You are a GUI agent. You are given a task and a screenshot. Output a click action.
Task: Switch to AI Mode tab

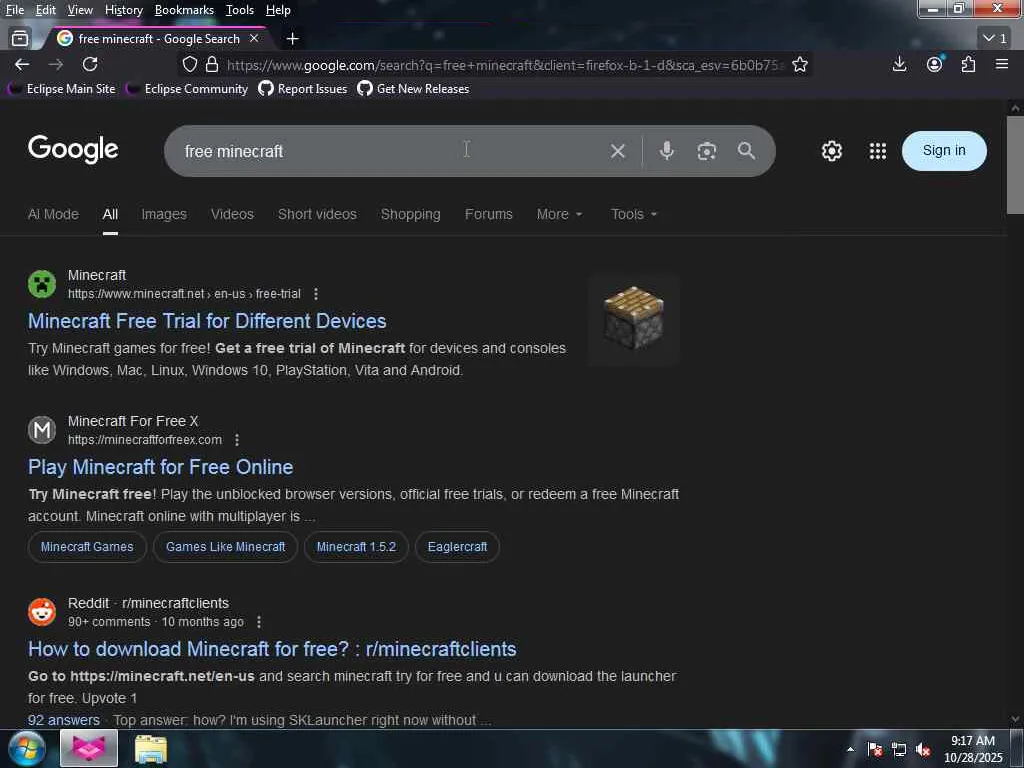pyautogui.click(x=53, y=214)
